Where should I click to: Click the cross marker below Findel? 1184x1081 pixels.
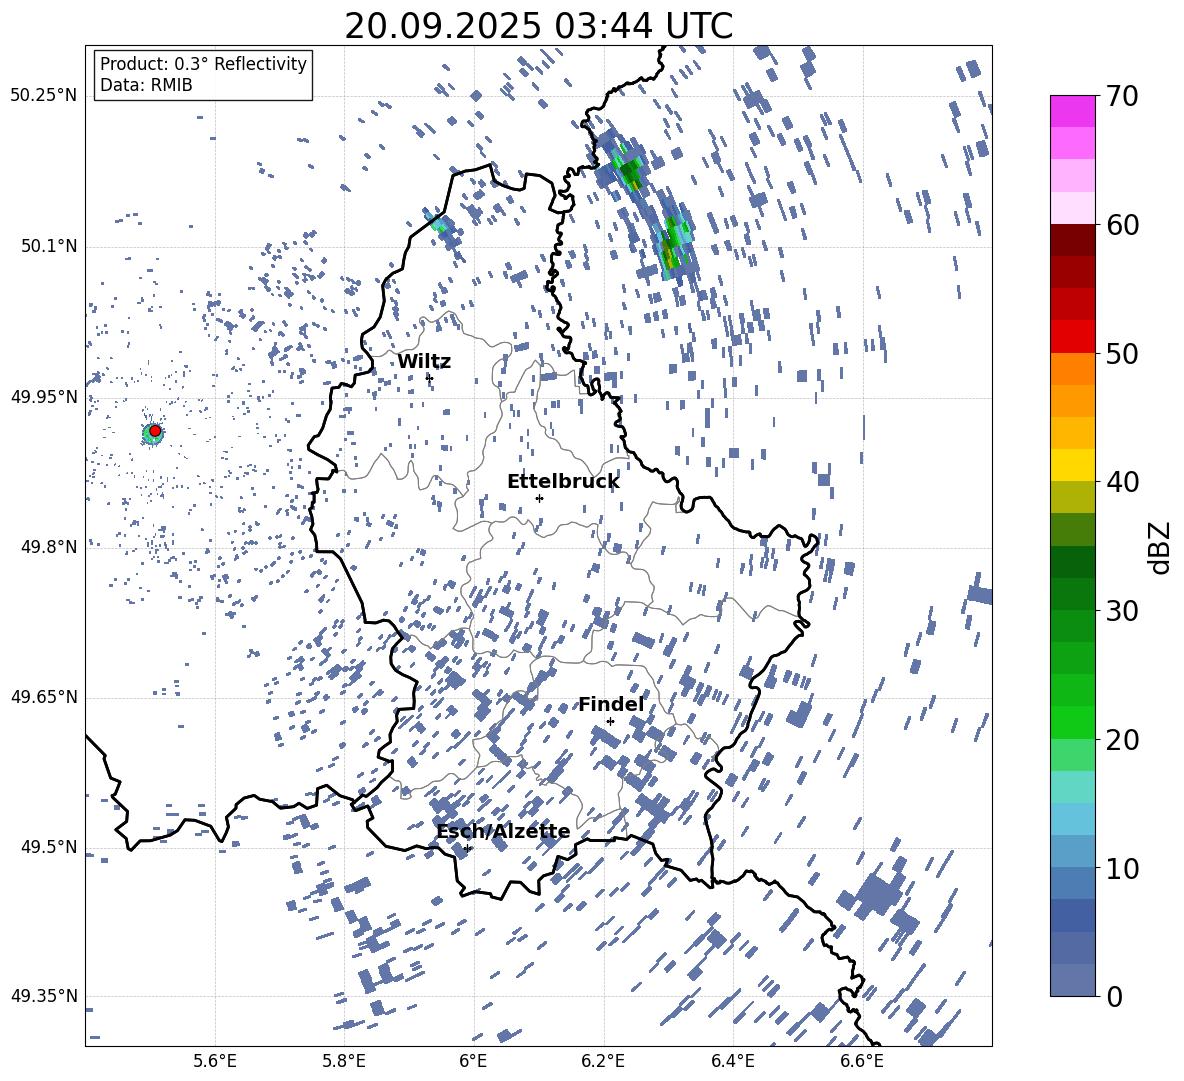(x=610, y=721)
